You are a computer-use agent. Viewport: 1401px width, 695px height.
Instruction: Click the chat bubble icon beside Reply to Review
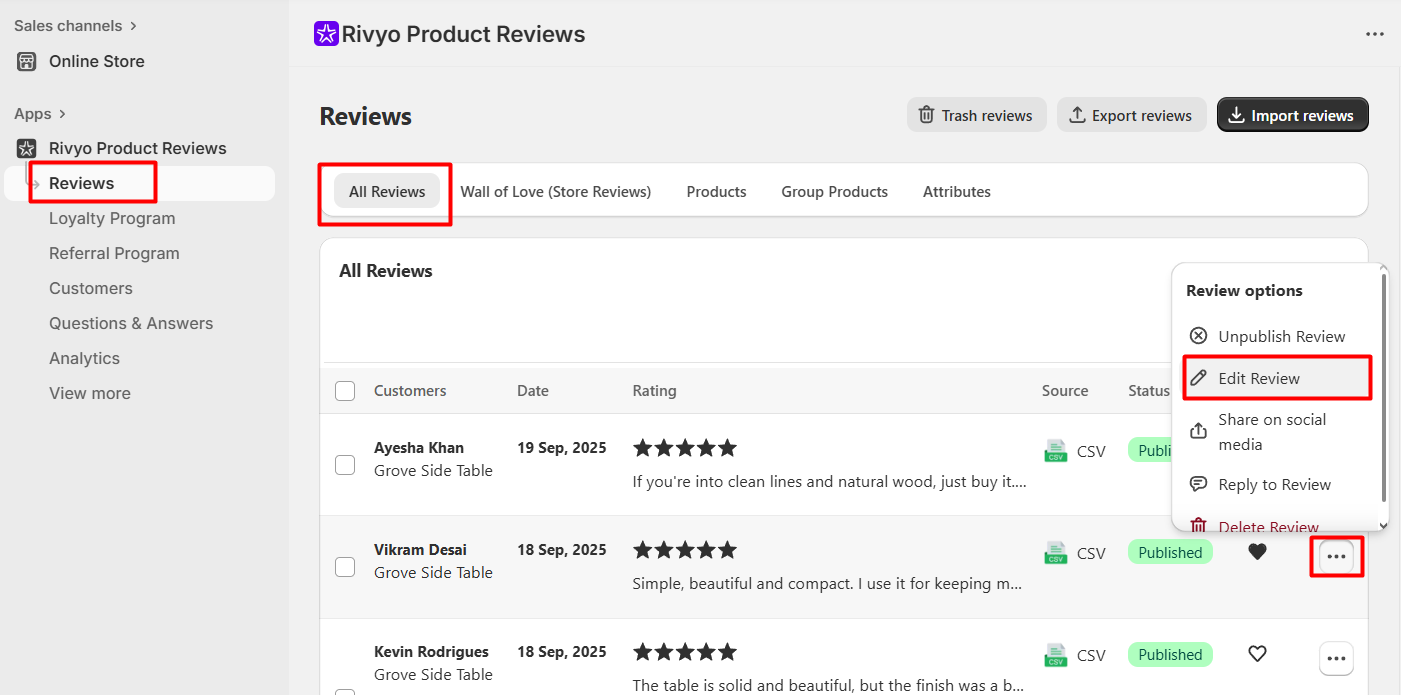pyautogui.click(x=1198, y=484)
